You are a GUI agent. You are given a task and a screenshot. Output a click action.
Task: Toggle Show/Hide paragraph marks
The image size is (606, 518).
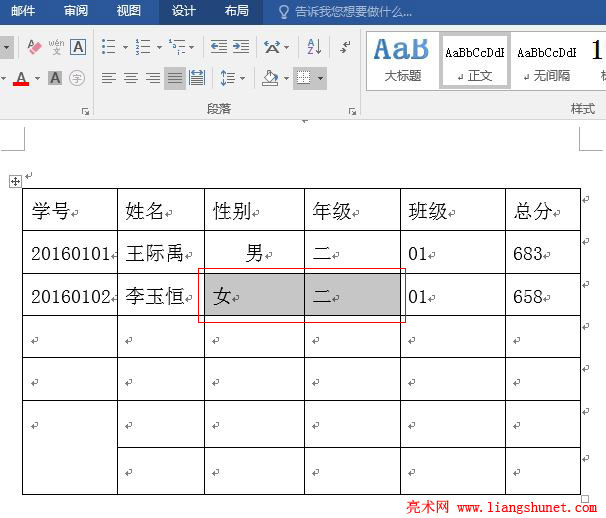pos(345,47)
